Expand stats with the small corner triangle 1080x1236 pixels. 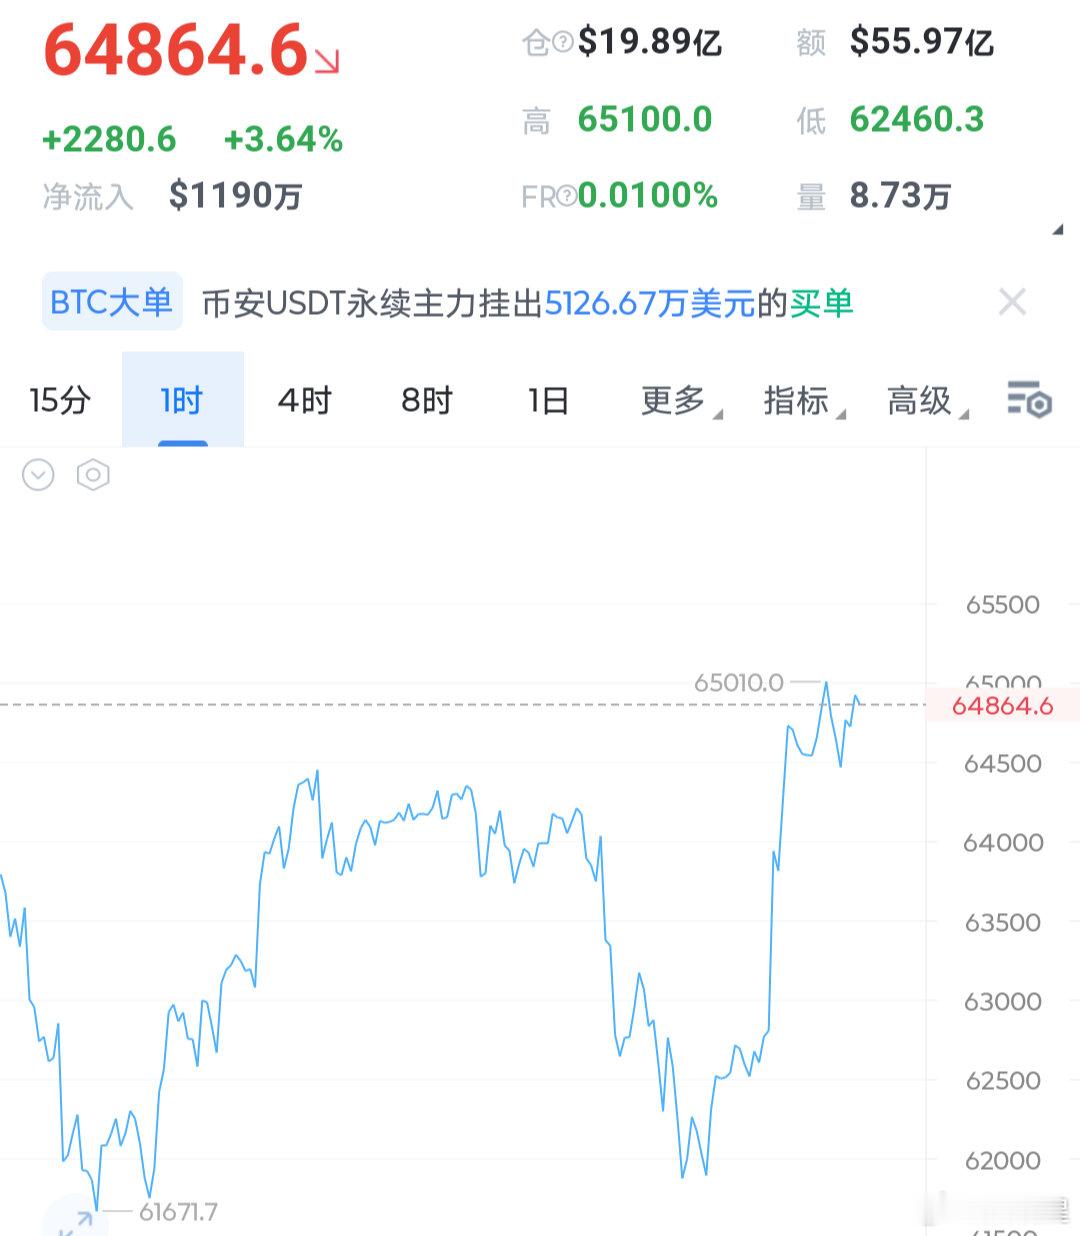pos(1057,230)
